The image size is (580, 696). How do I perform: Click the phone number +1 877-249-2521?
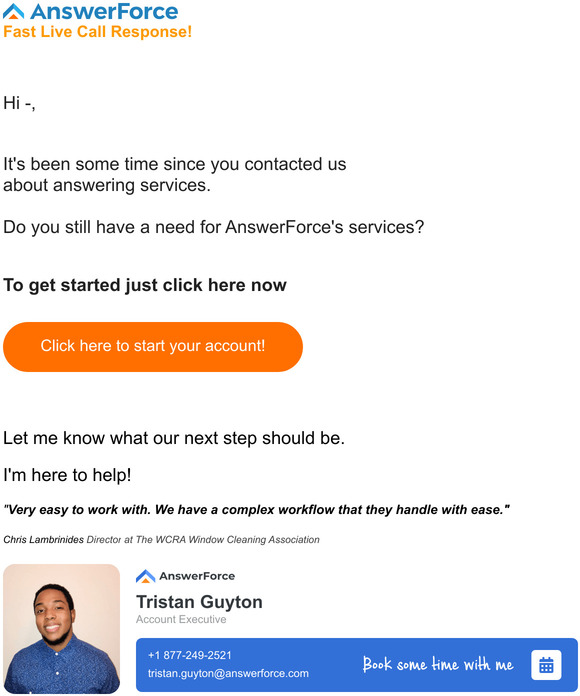coord(189,655)
